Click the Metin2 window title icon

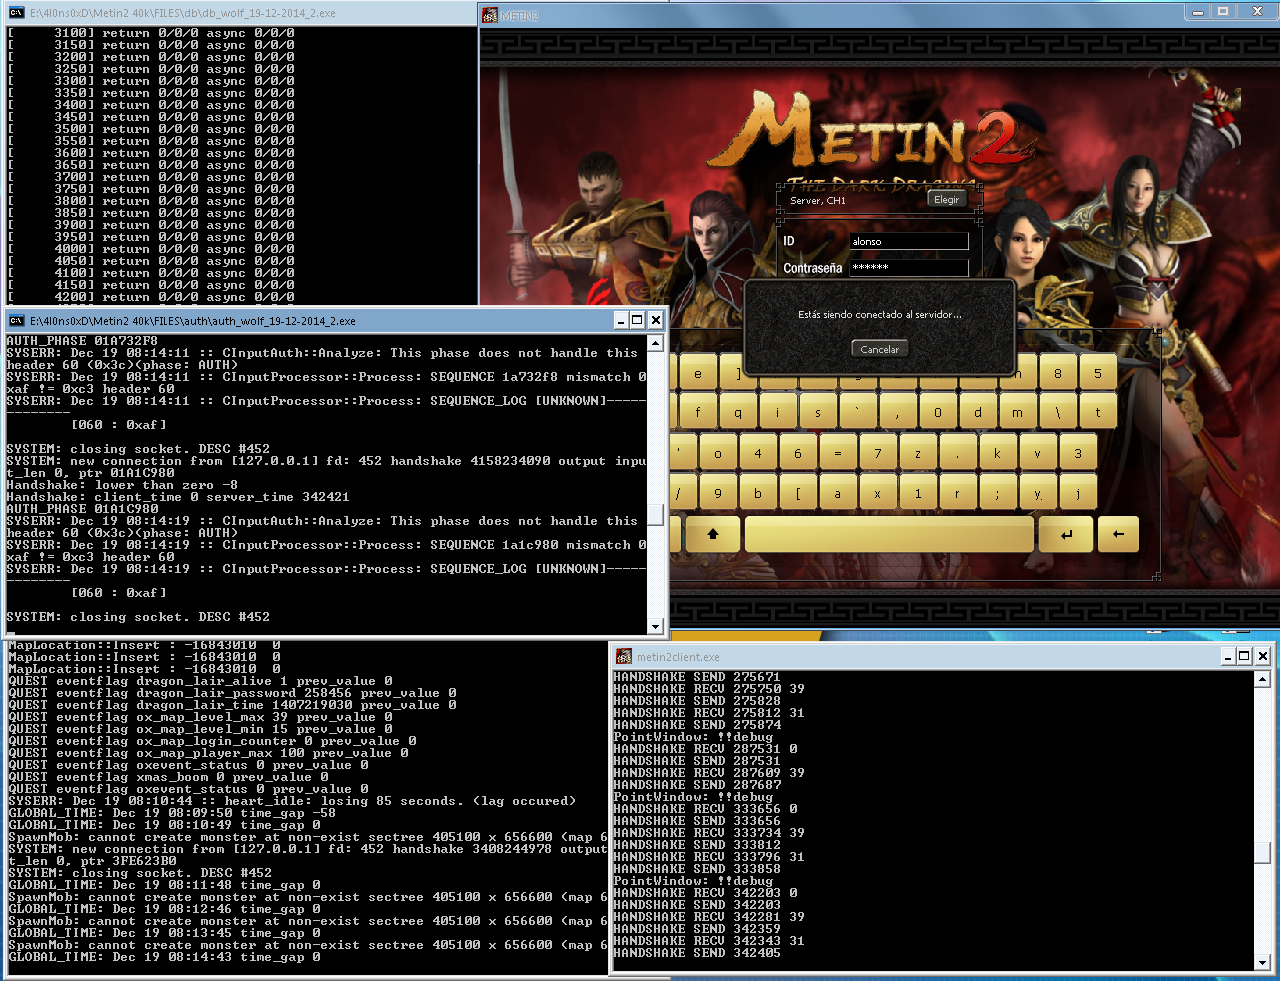click(x=490, y=15)
